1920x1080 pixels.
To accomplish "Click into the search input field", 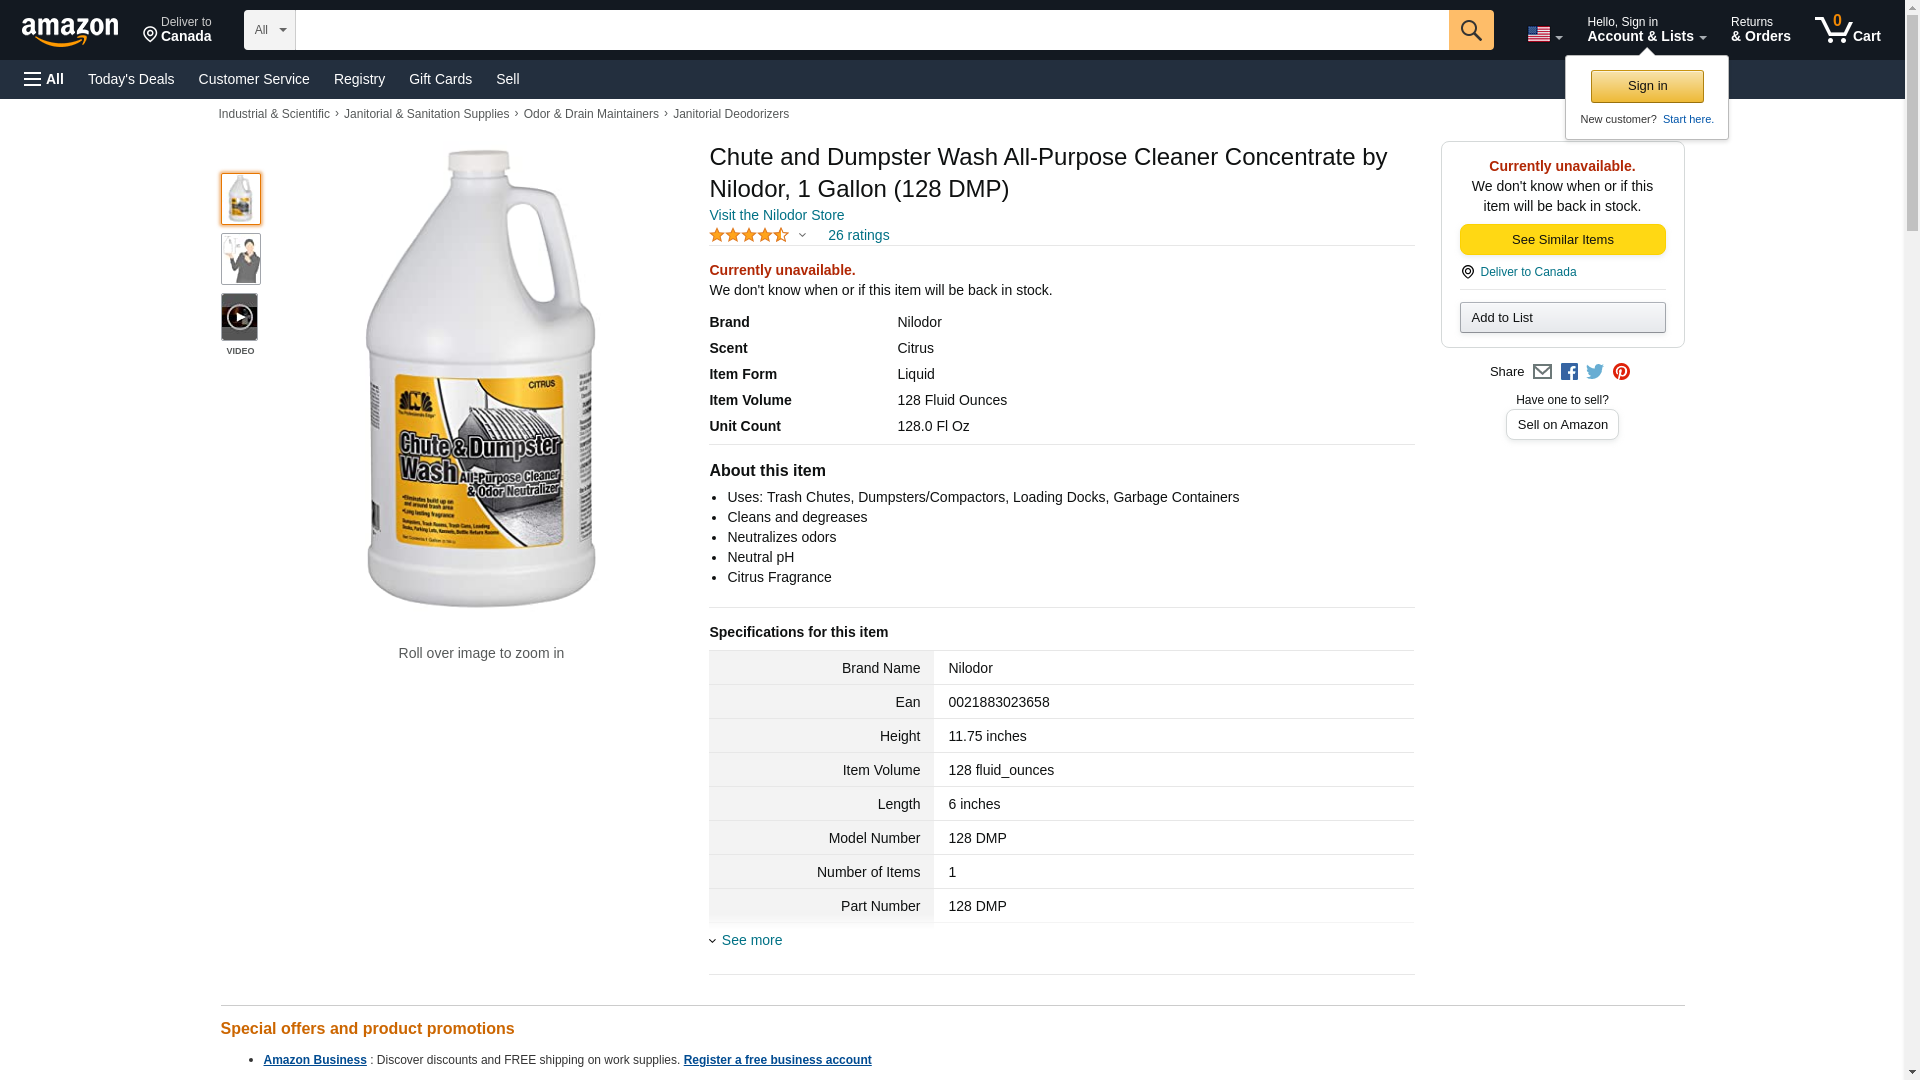I will click(871, 30).
